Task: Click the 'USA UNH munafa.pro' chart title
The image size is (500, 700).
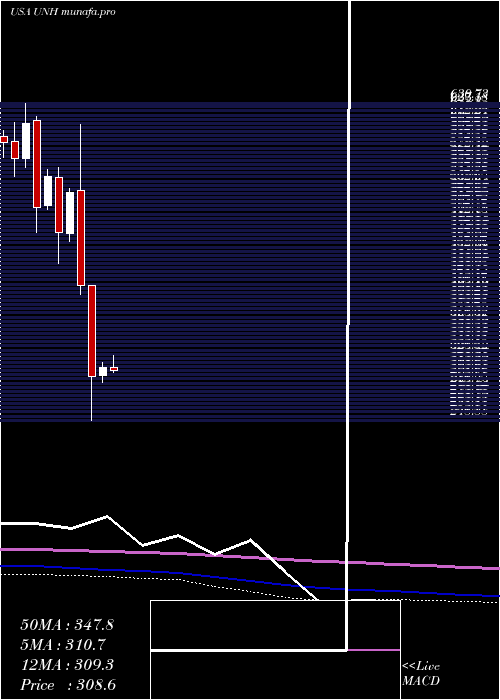Action: 63,12
